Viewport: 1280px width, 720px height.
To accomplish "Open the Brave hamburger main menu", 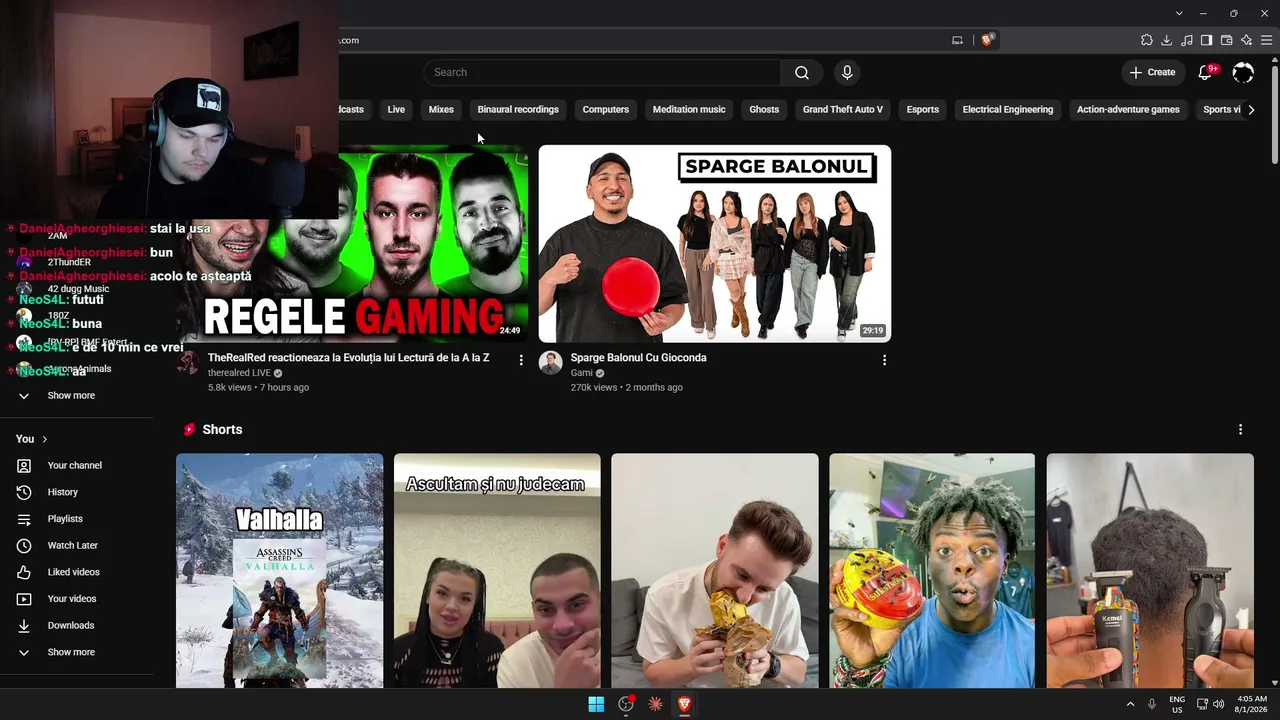I will point(1267,40).
